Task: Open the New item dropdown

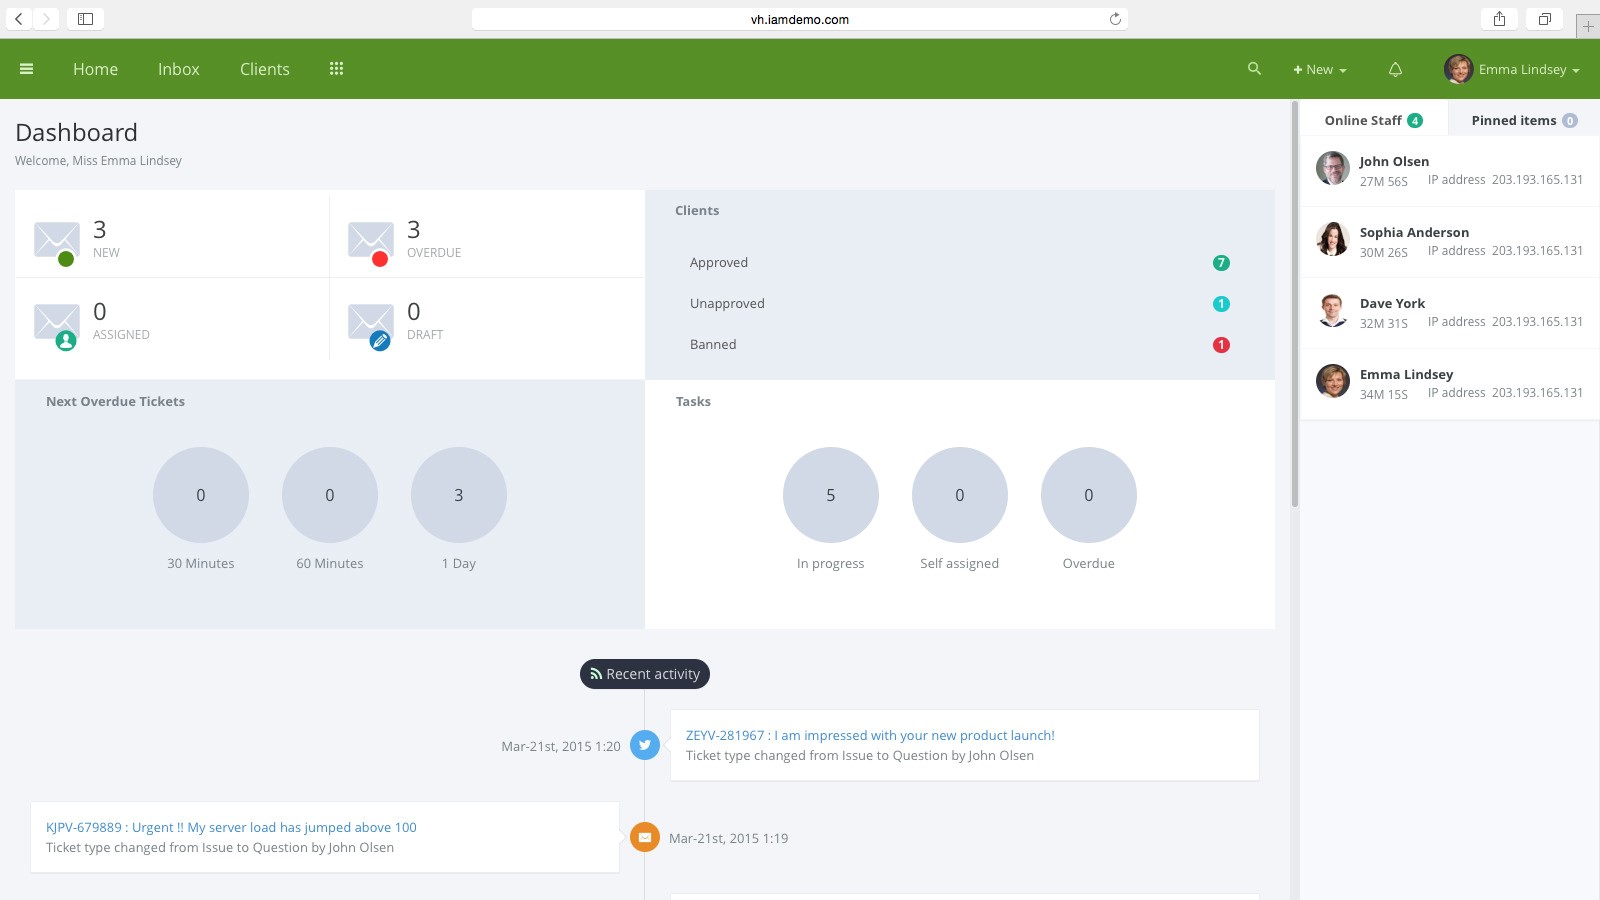Action: pos(1318,69)
